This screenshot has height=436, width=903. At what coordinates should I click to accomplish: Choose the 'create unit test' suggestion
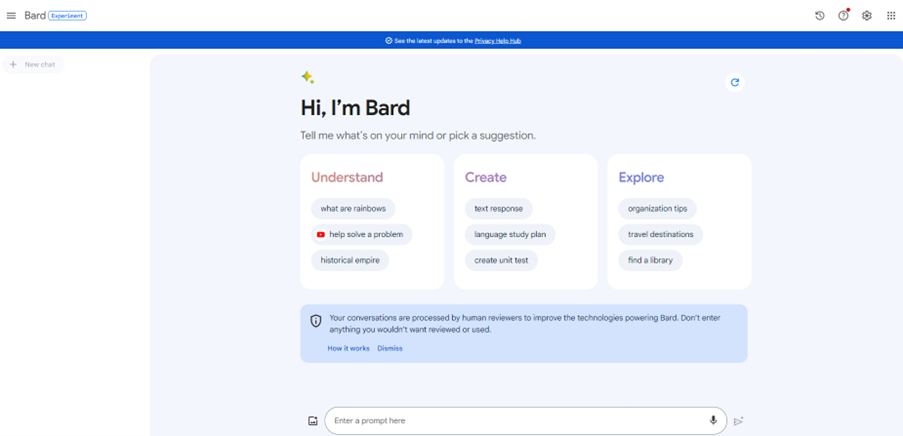pyautogui.click(x=501, y=260)
